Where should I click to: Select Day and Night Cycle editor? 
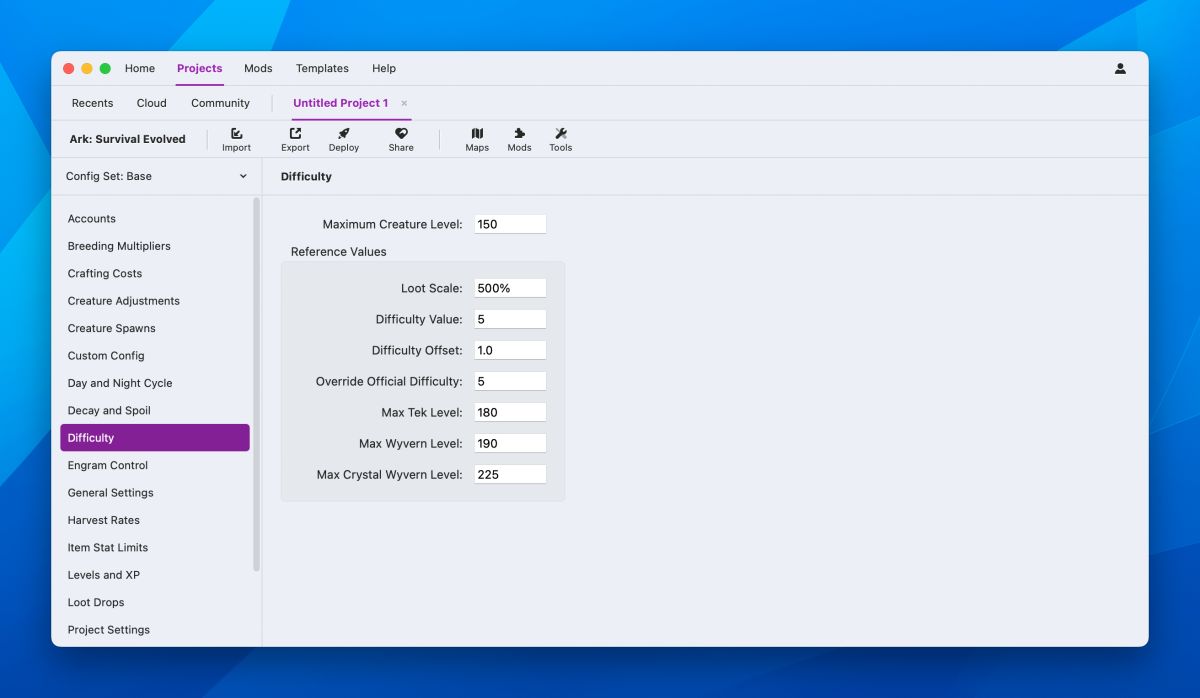pos(155,383)
